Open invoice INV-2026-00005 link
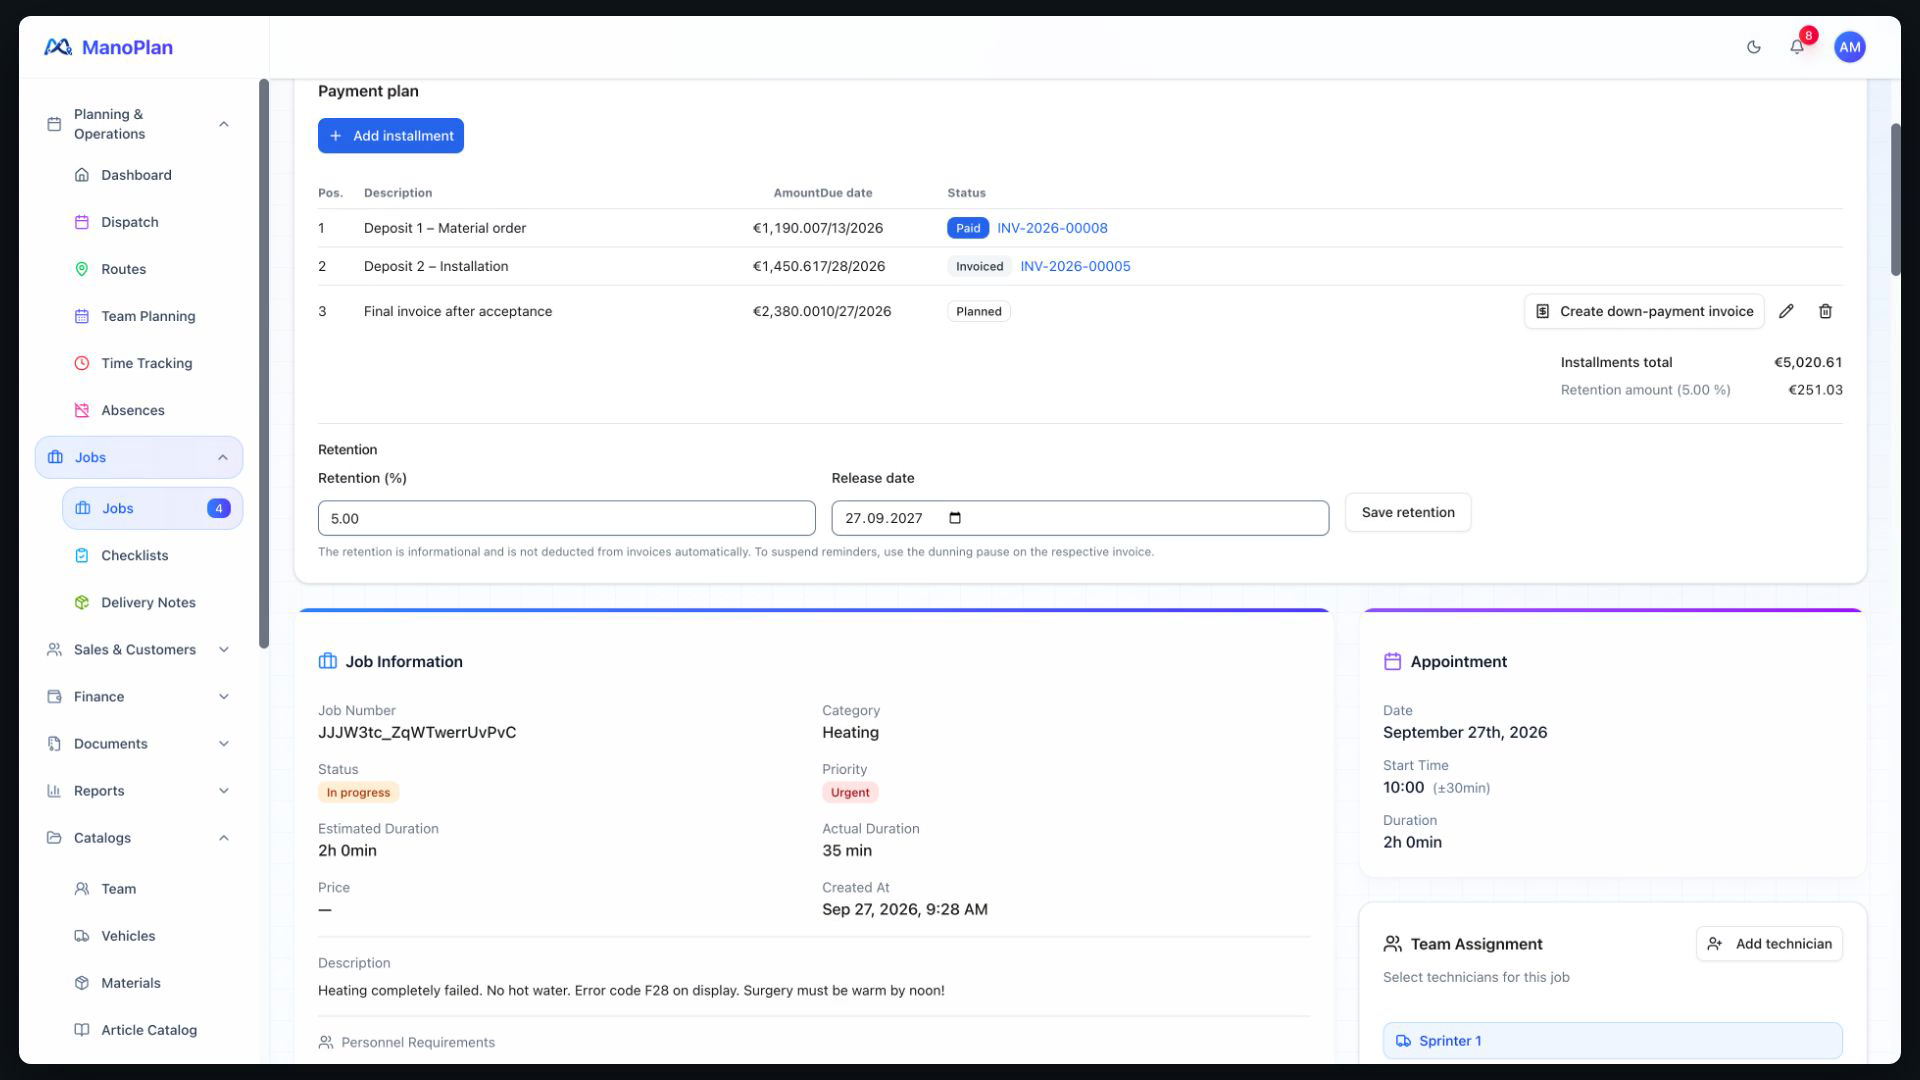 point(1075,266)
